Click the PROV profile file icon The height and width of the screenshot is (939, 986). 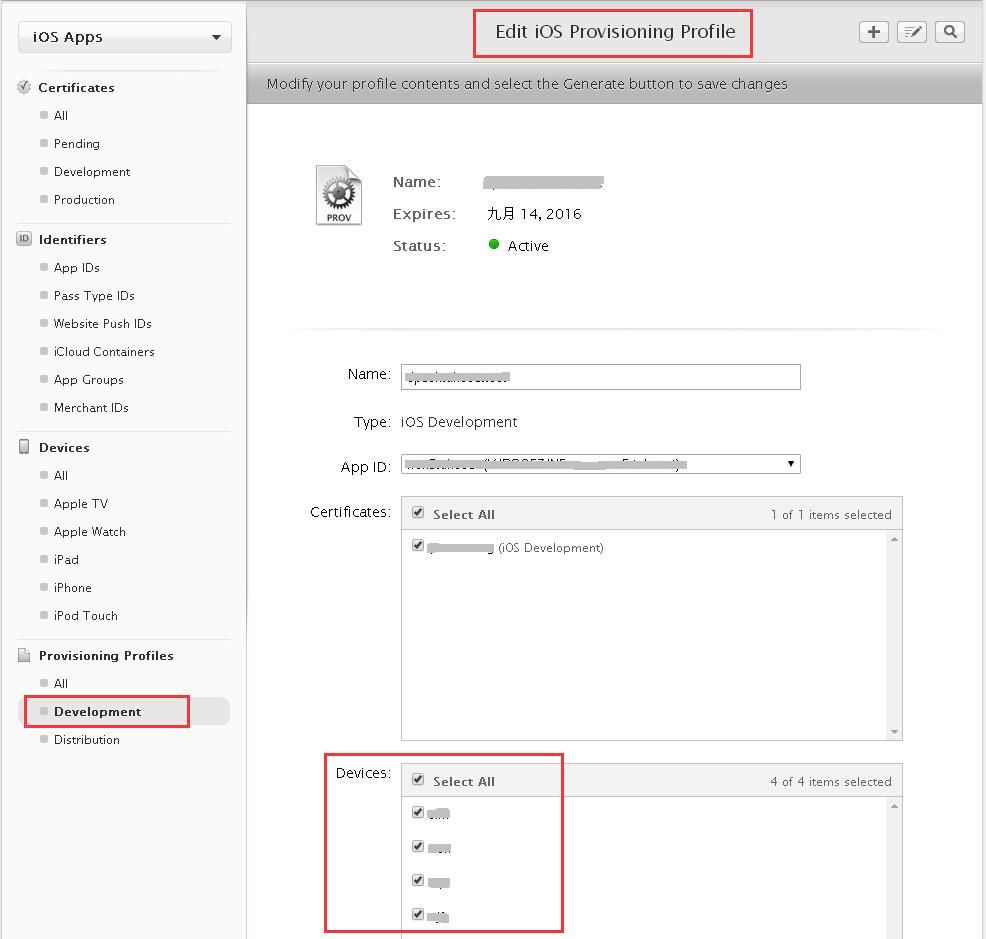pos(338,195)
